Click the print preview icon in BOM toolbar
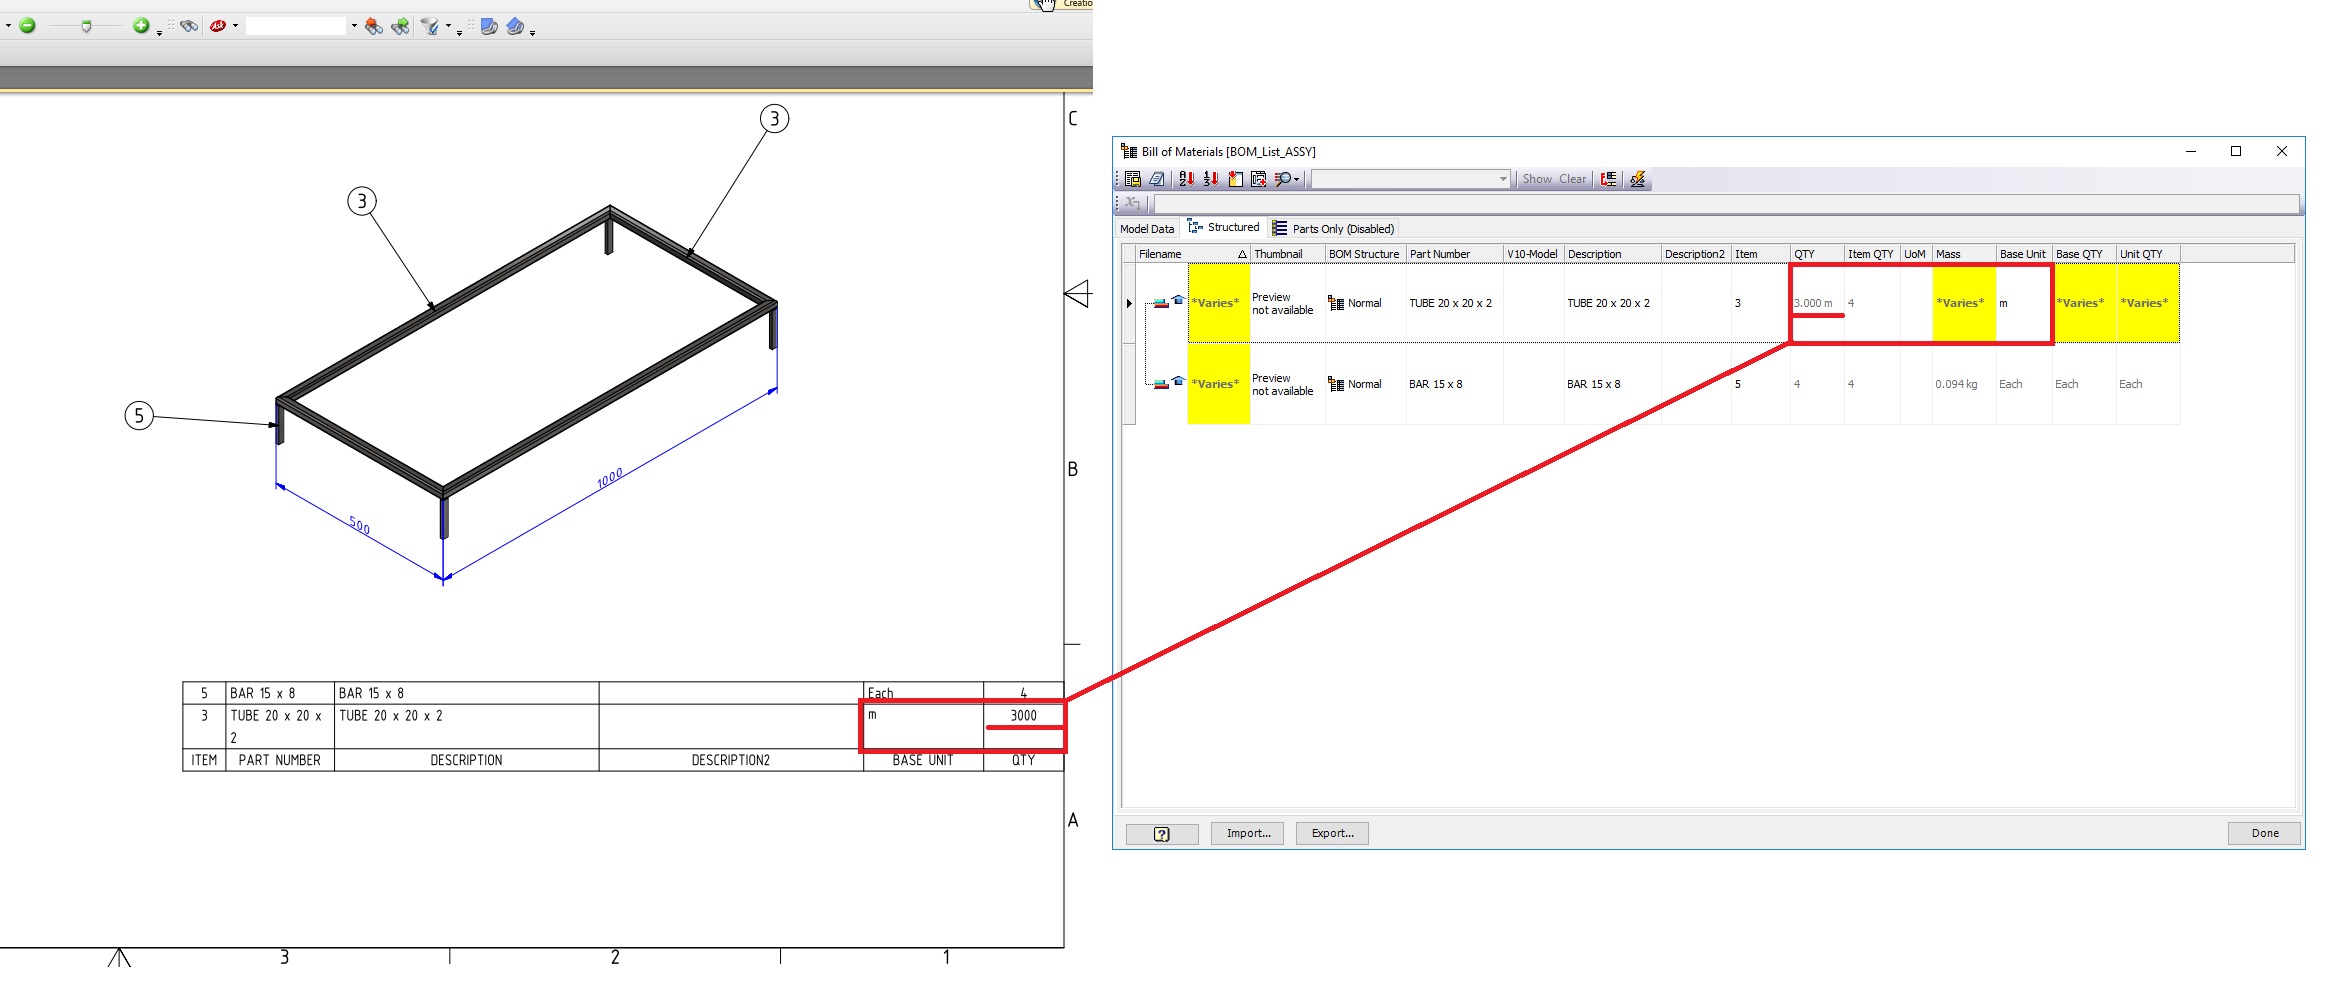This screenshot has width=2346, height=1008. tap(1158, 179)
